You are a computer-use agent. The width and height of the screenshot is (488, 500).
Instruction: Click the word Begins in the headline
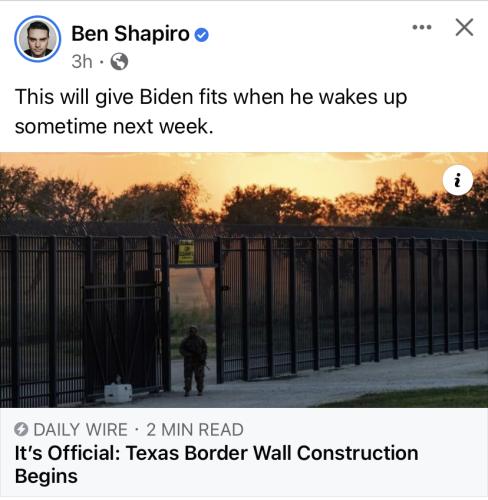[x=46, y=476]
